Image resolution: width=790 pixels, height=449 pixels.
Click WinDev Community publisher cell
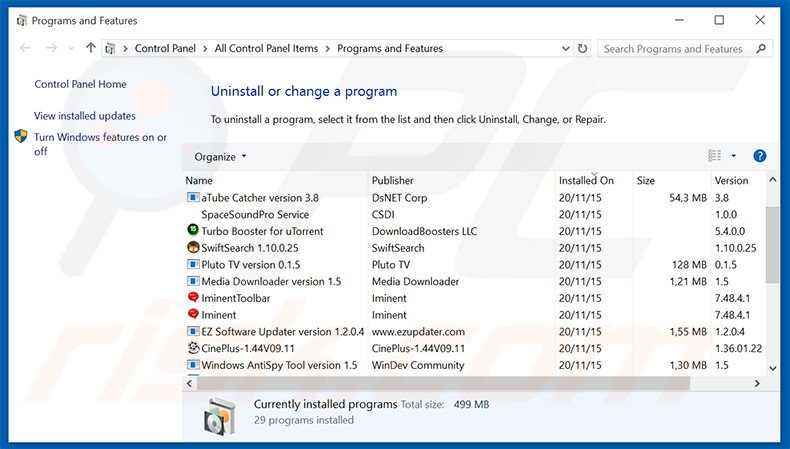click(418, 365)
